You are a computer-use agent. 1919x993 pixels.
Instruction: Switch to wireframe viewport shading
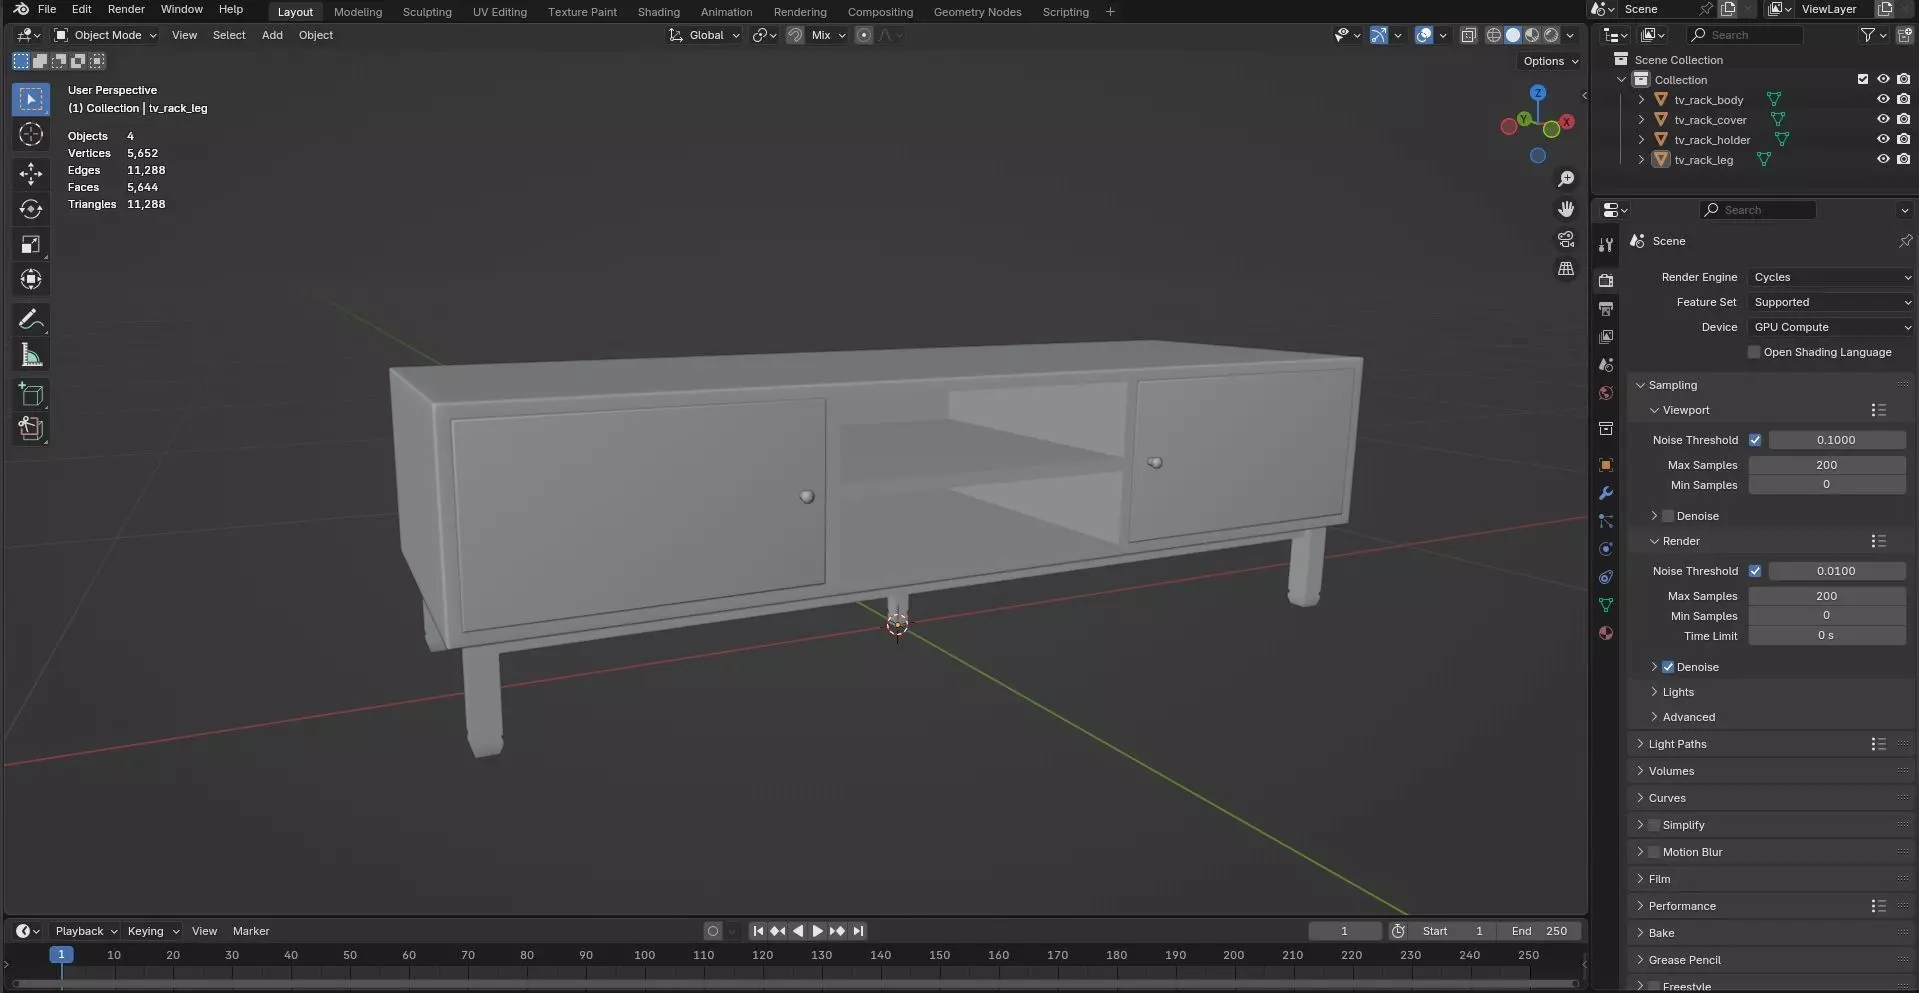(x=1494, y=35)
